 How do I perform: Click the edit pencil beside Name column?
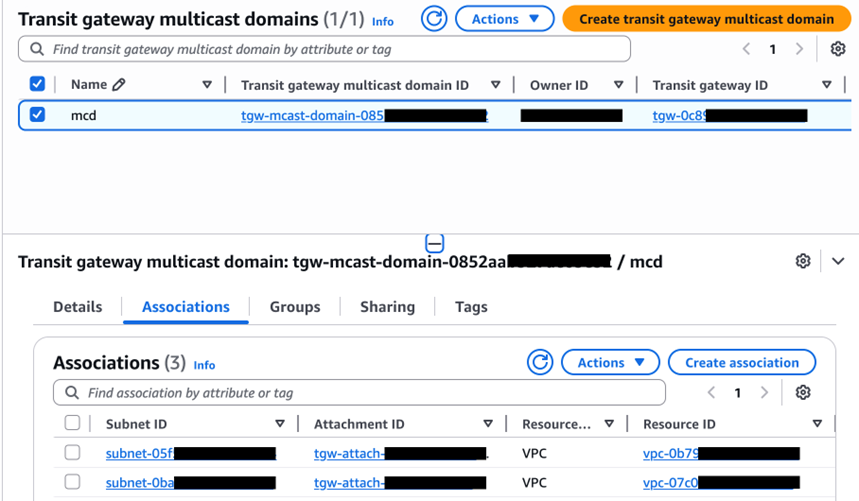119,85
